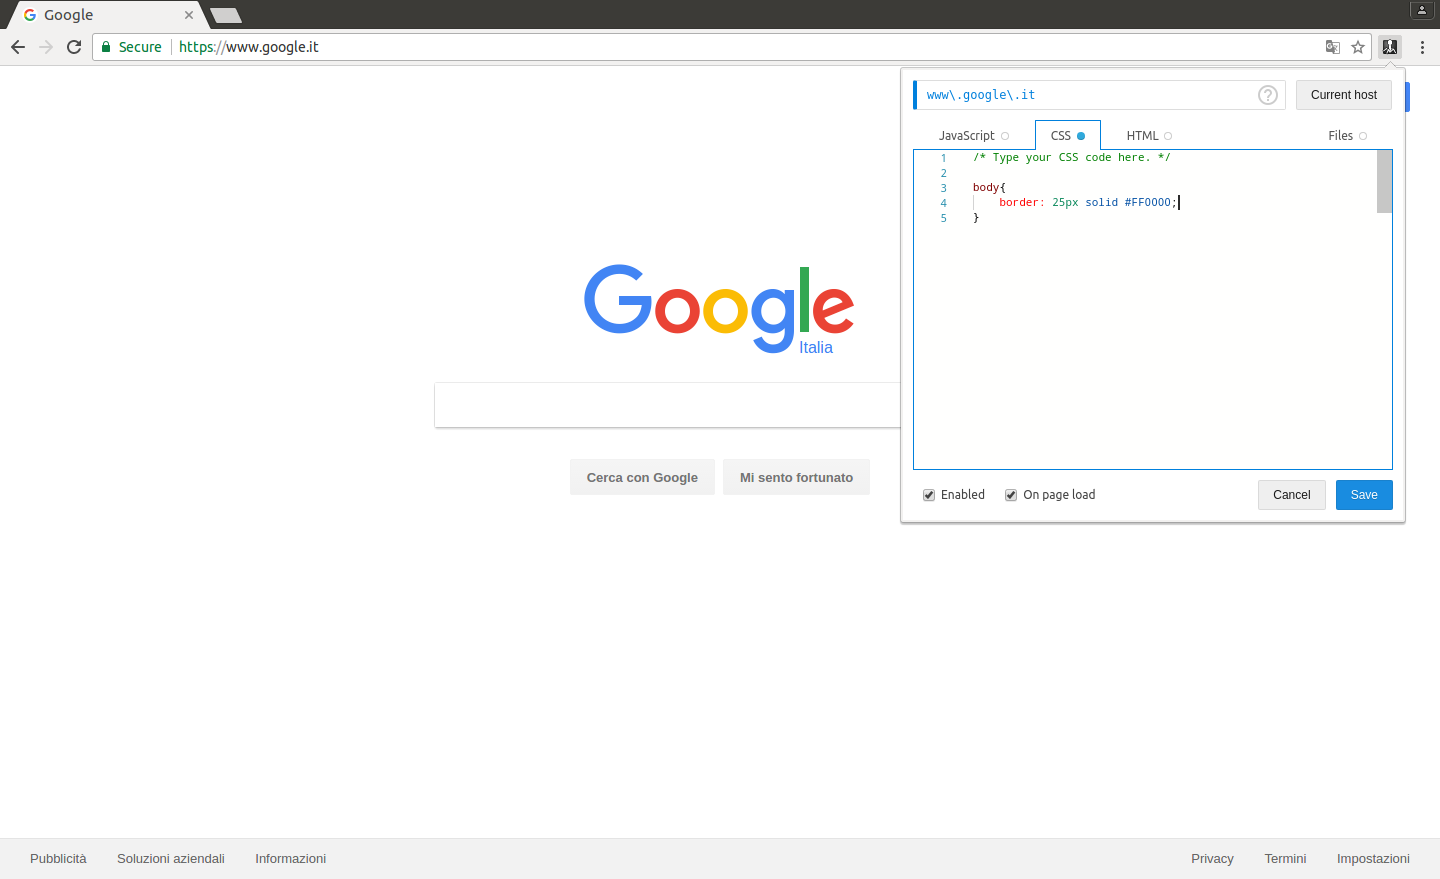
Task: Click the browser address bar URL
Action: [x=249, y=47]
